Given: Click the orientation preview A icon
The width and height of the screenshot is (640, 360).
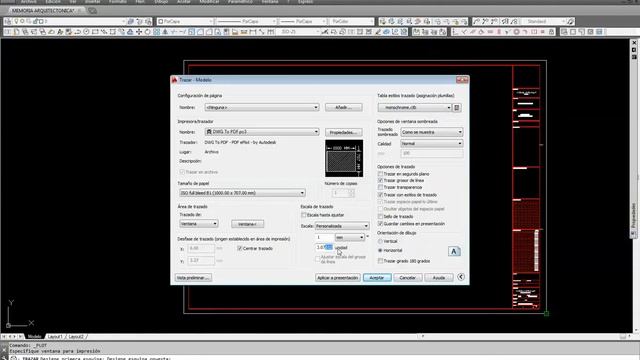Looking at the screenshot, I should click(454, 251).
